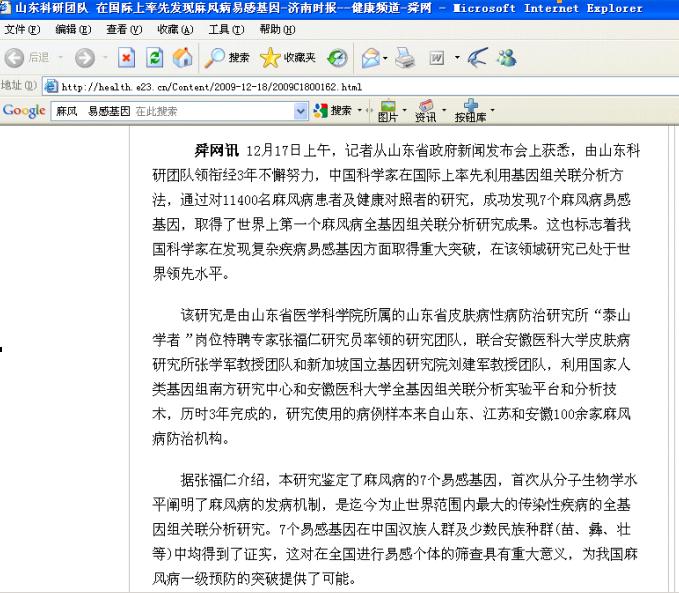Image resolution: width=679 pixels, height=593 pixels.
Task: Open the 收藏(A) menu
Action: click(x=175, y=29)
